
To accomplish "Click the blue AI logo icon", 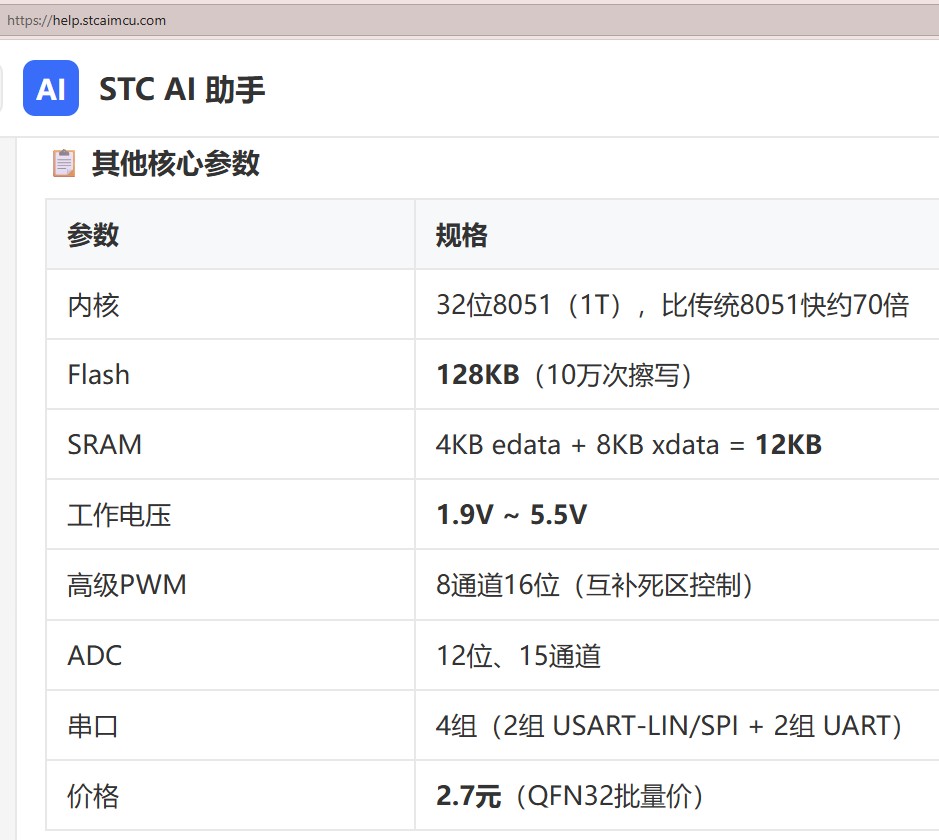I will pos(51,88).
